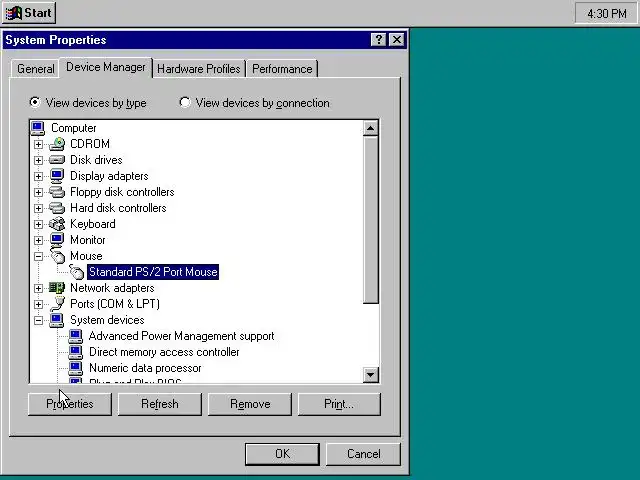Click the Network adapters card icon
This screenshot has height=480, width=640.
coord(57,288)
